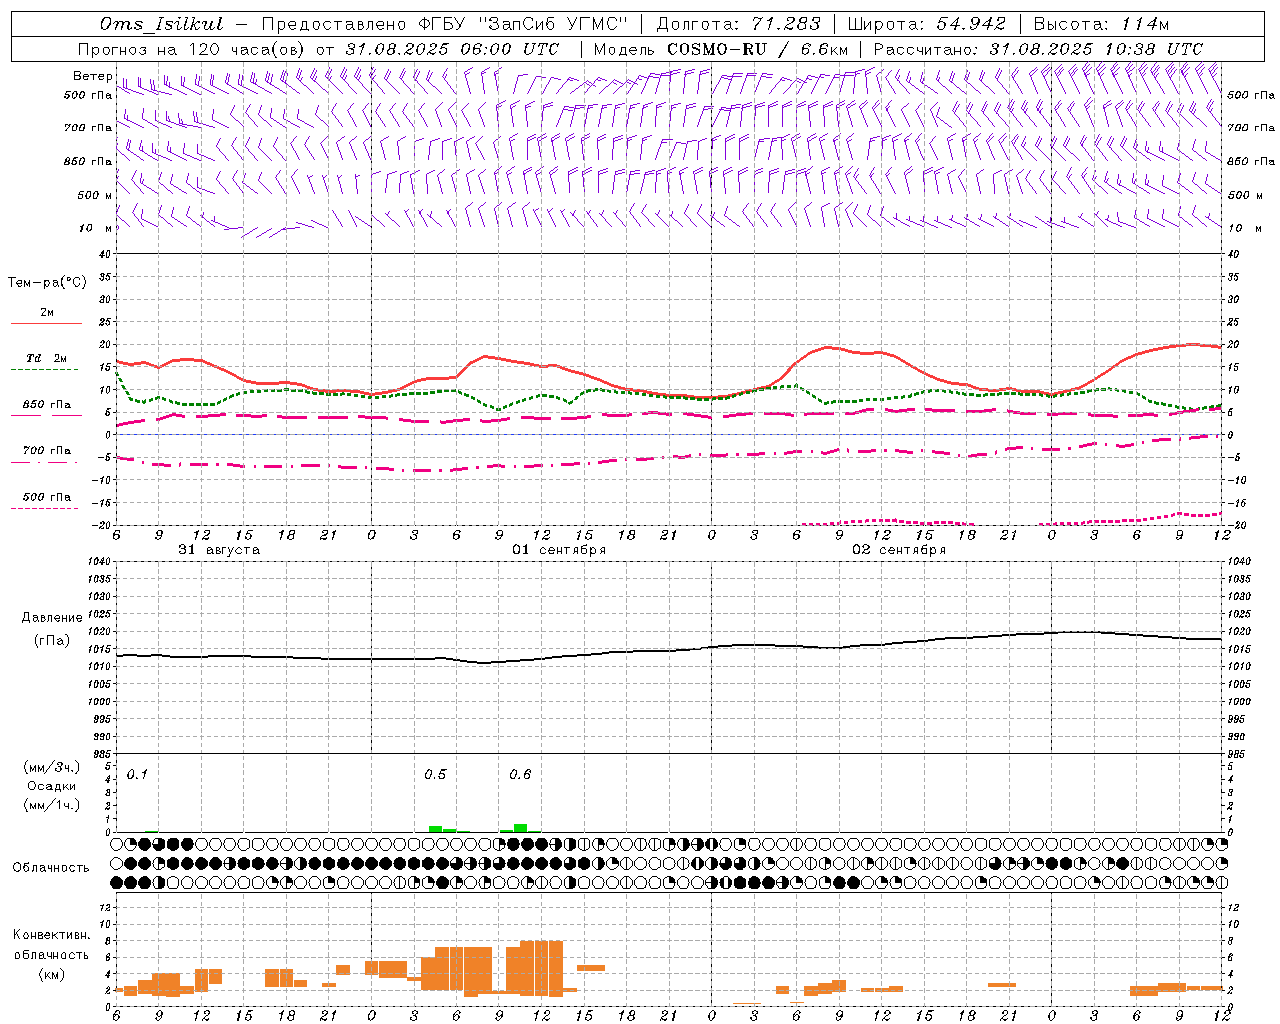Click the longitude value Долгота: 71.283

738,24
